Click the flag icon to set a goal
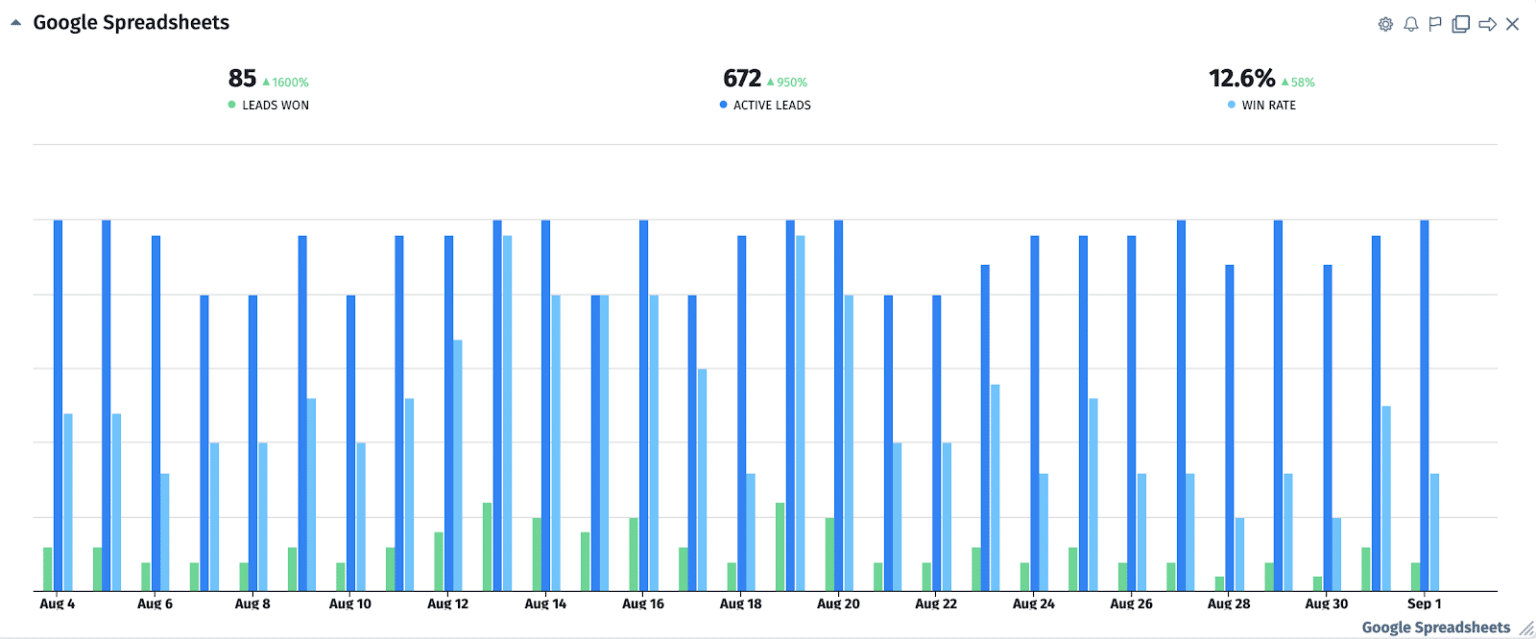This screenshot has height=639, width=1536. click(1436, 23)
